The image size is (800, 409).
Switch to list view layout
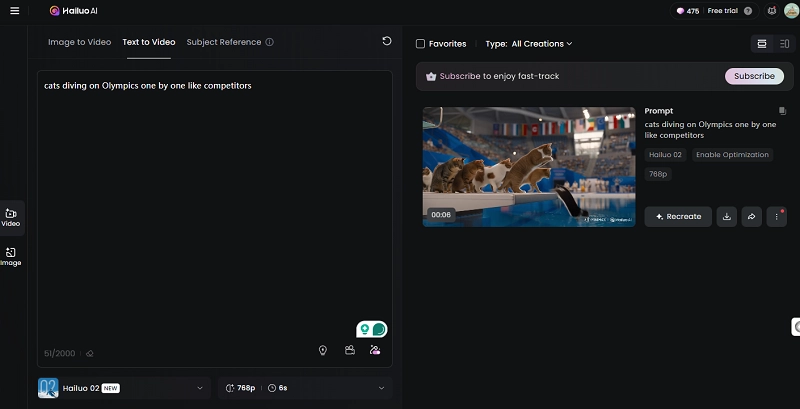(762, 44)
